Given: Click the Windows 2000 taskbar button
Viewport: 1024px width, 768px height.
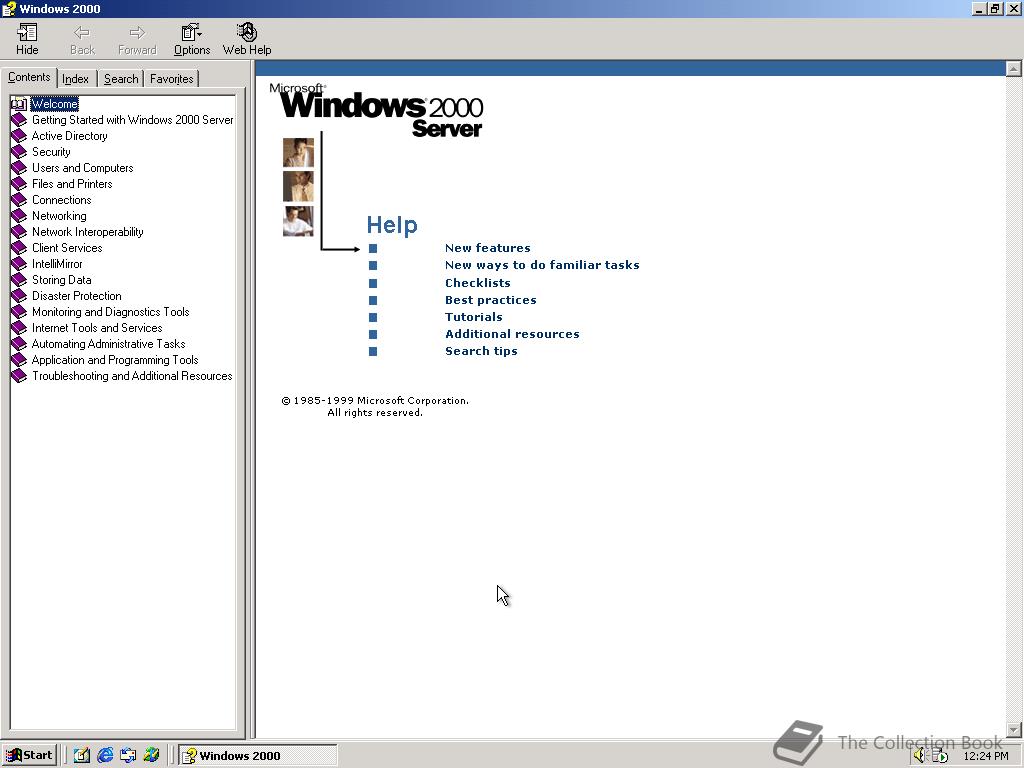Looking at the screenshot, I should (x=258, y=756).
